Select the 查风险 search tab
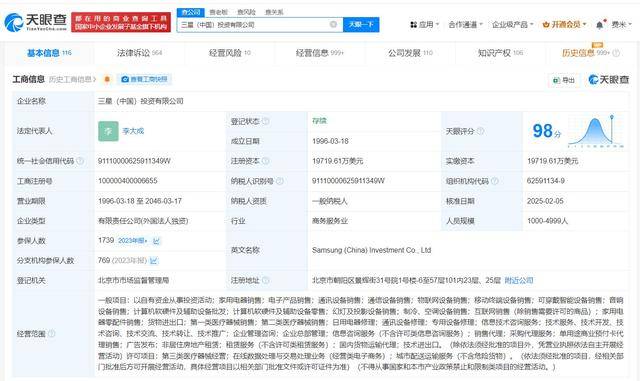 [x=247, y=12]
